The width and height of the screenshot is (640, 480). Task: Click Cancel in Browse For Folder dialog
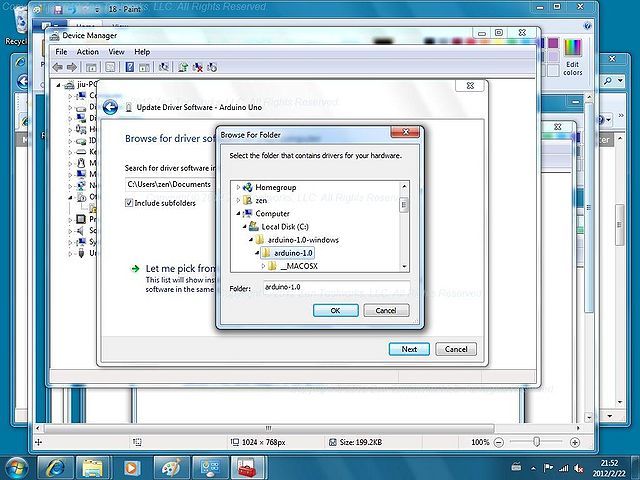tap(386, 311)
